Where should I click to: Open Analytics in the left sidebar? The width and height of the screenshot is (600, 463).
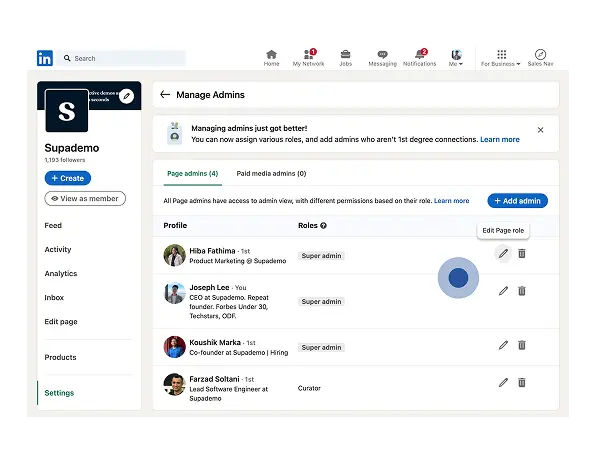(60, 274)
